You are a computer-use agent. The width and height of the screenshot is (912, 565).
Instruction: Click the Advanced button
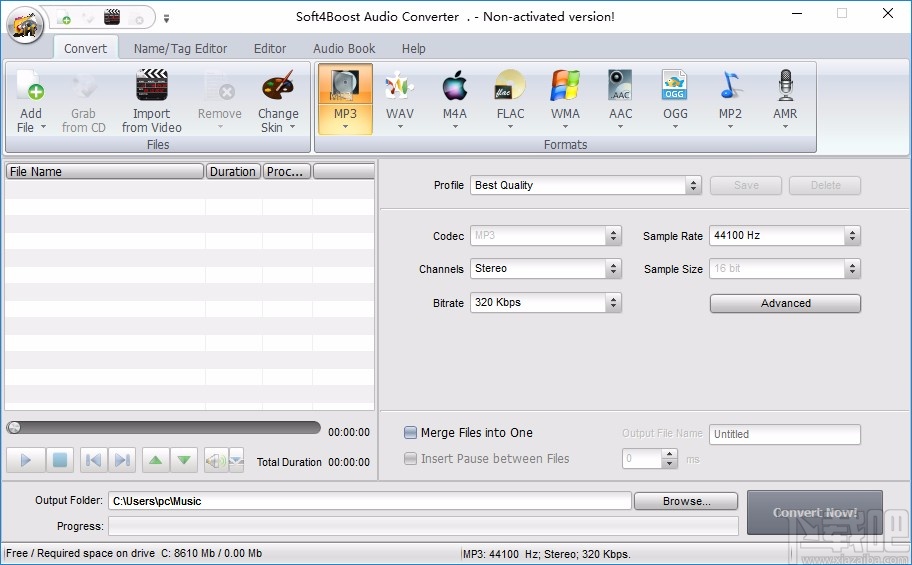tap(785, 303)
